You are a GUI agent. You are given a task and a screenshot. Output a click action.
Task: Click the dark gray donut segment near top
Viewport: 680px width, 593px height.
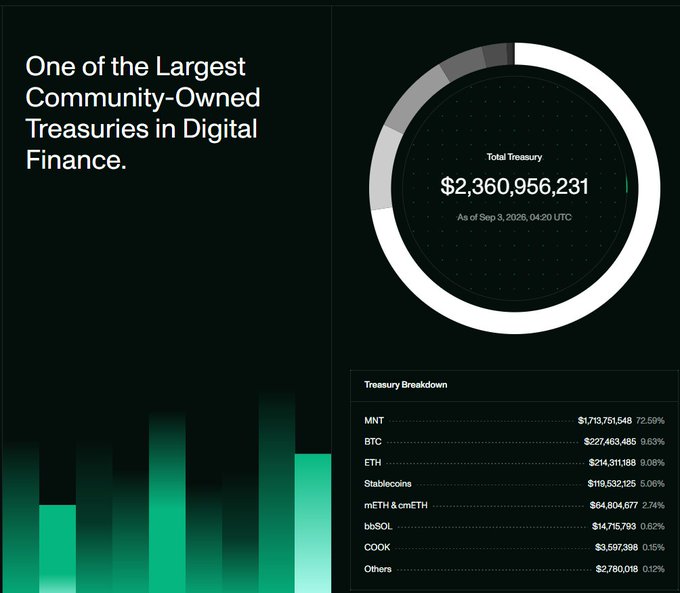click(494, 54)
